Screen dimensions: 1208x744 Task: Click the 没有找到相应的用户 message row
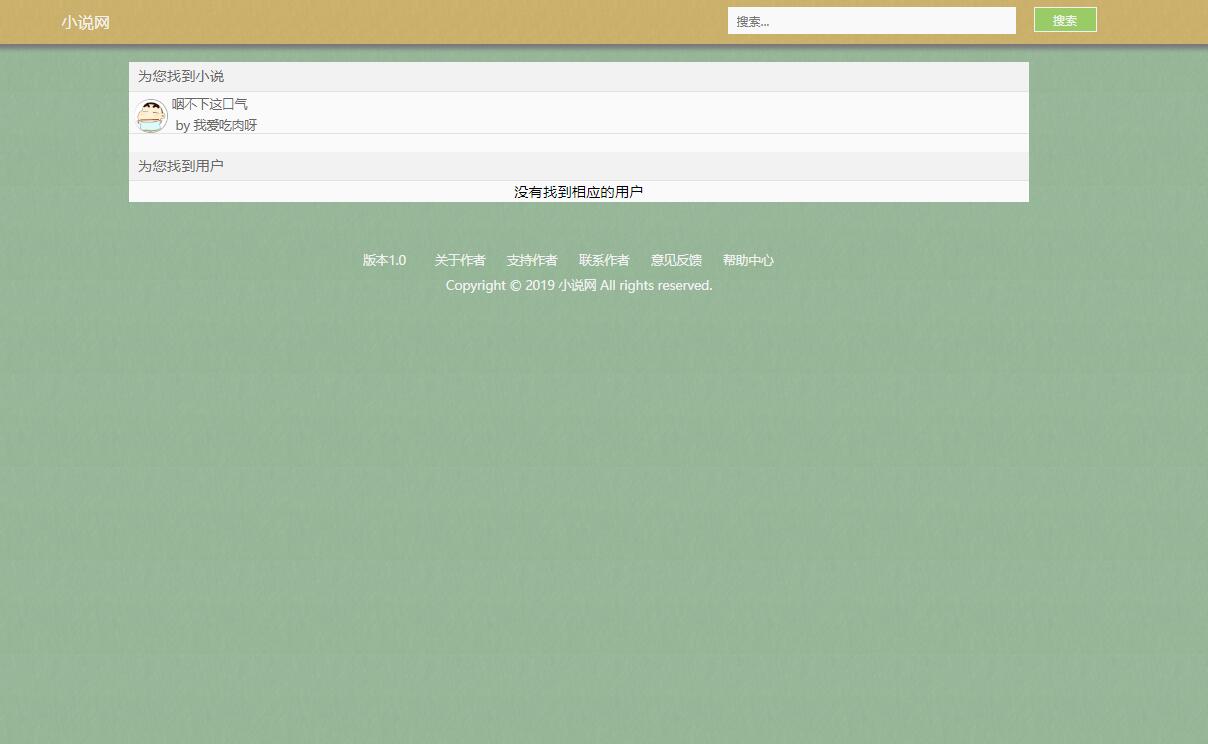579,190
